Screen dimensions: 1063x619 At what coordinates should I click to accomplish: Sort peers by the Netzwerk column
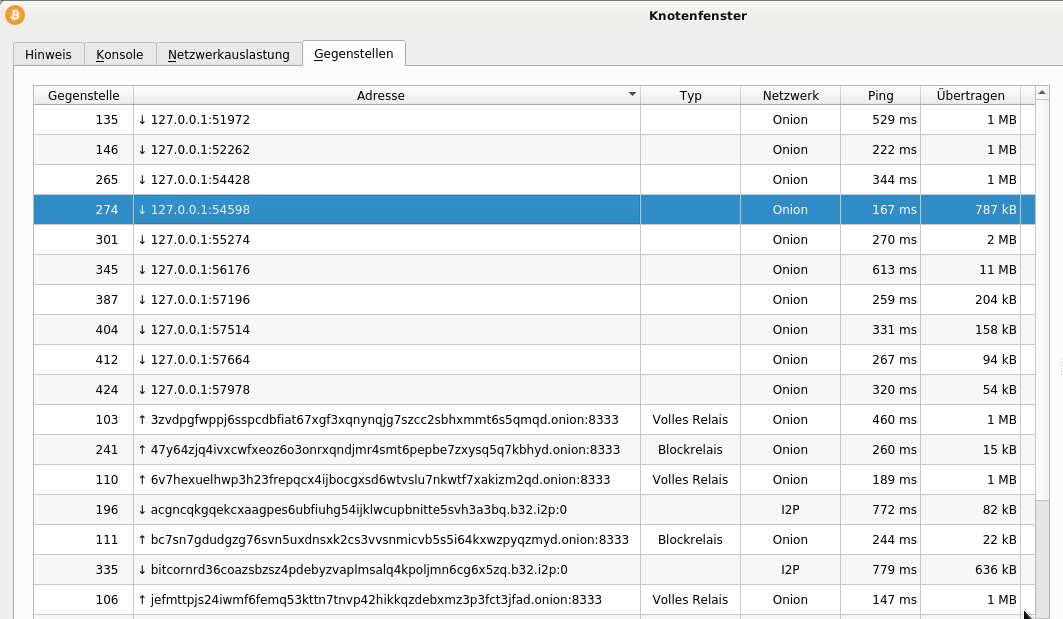tap(790, 94)
